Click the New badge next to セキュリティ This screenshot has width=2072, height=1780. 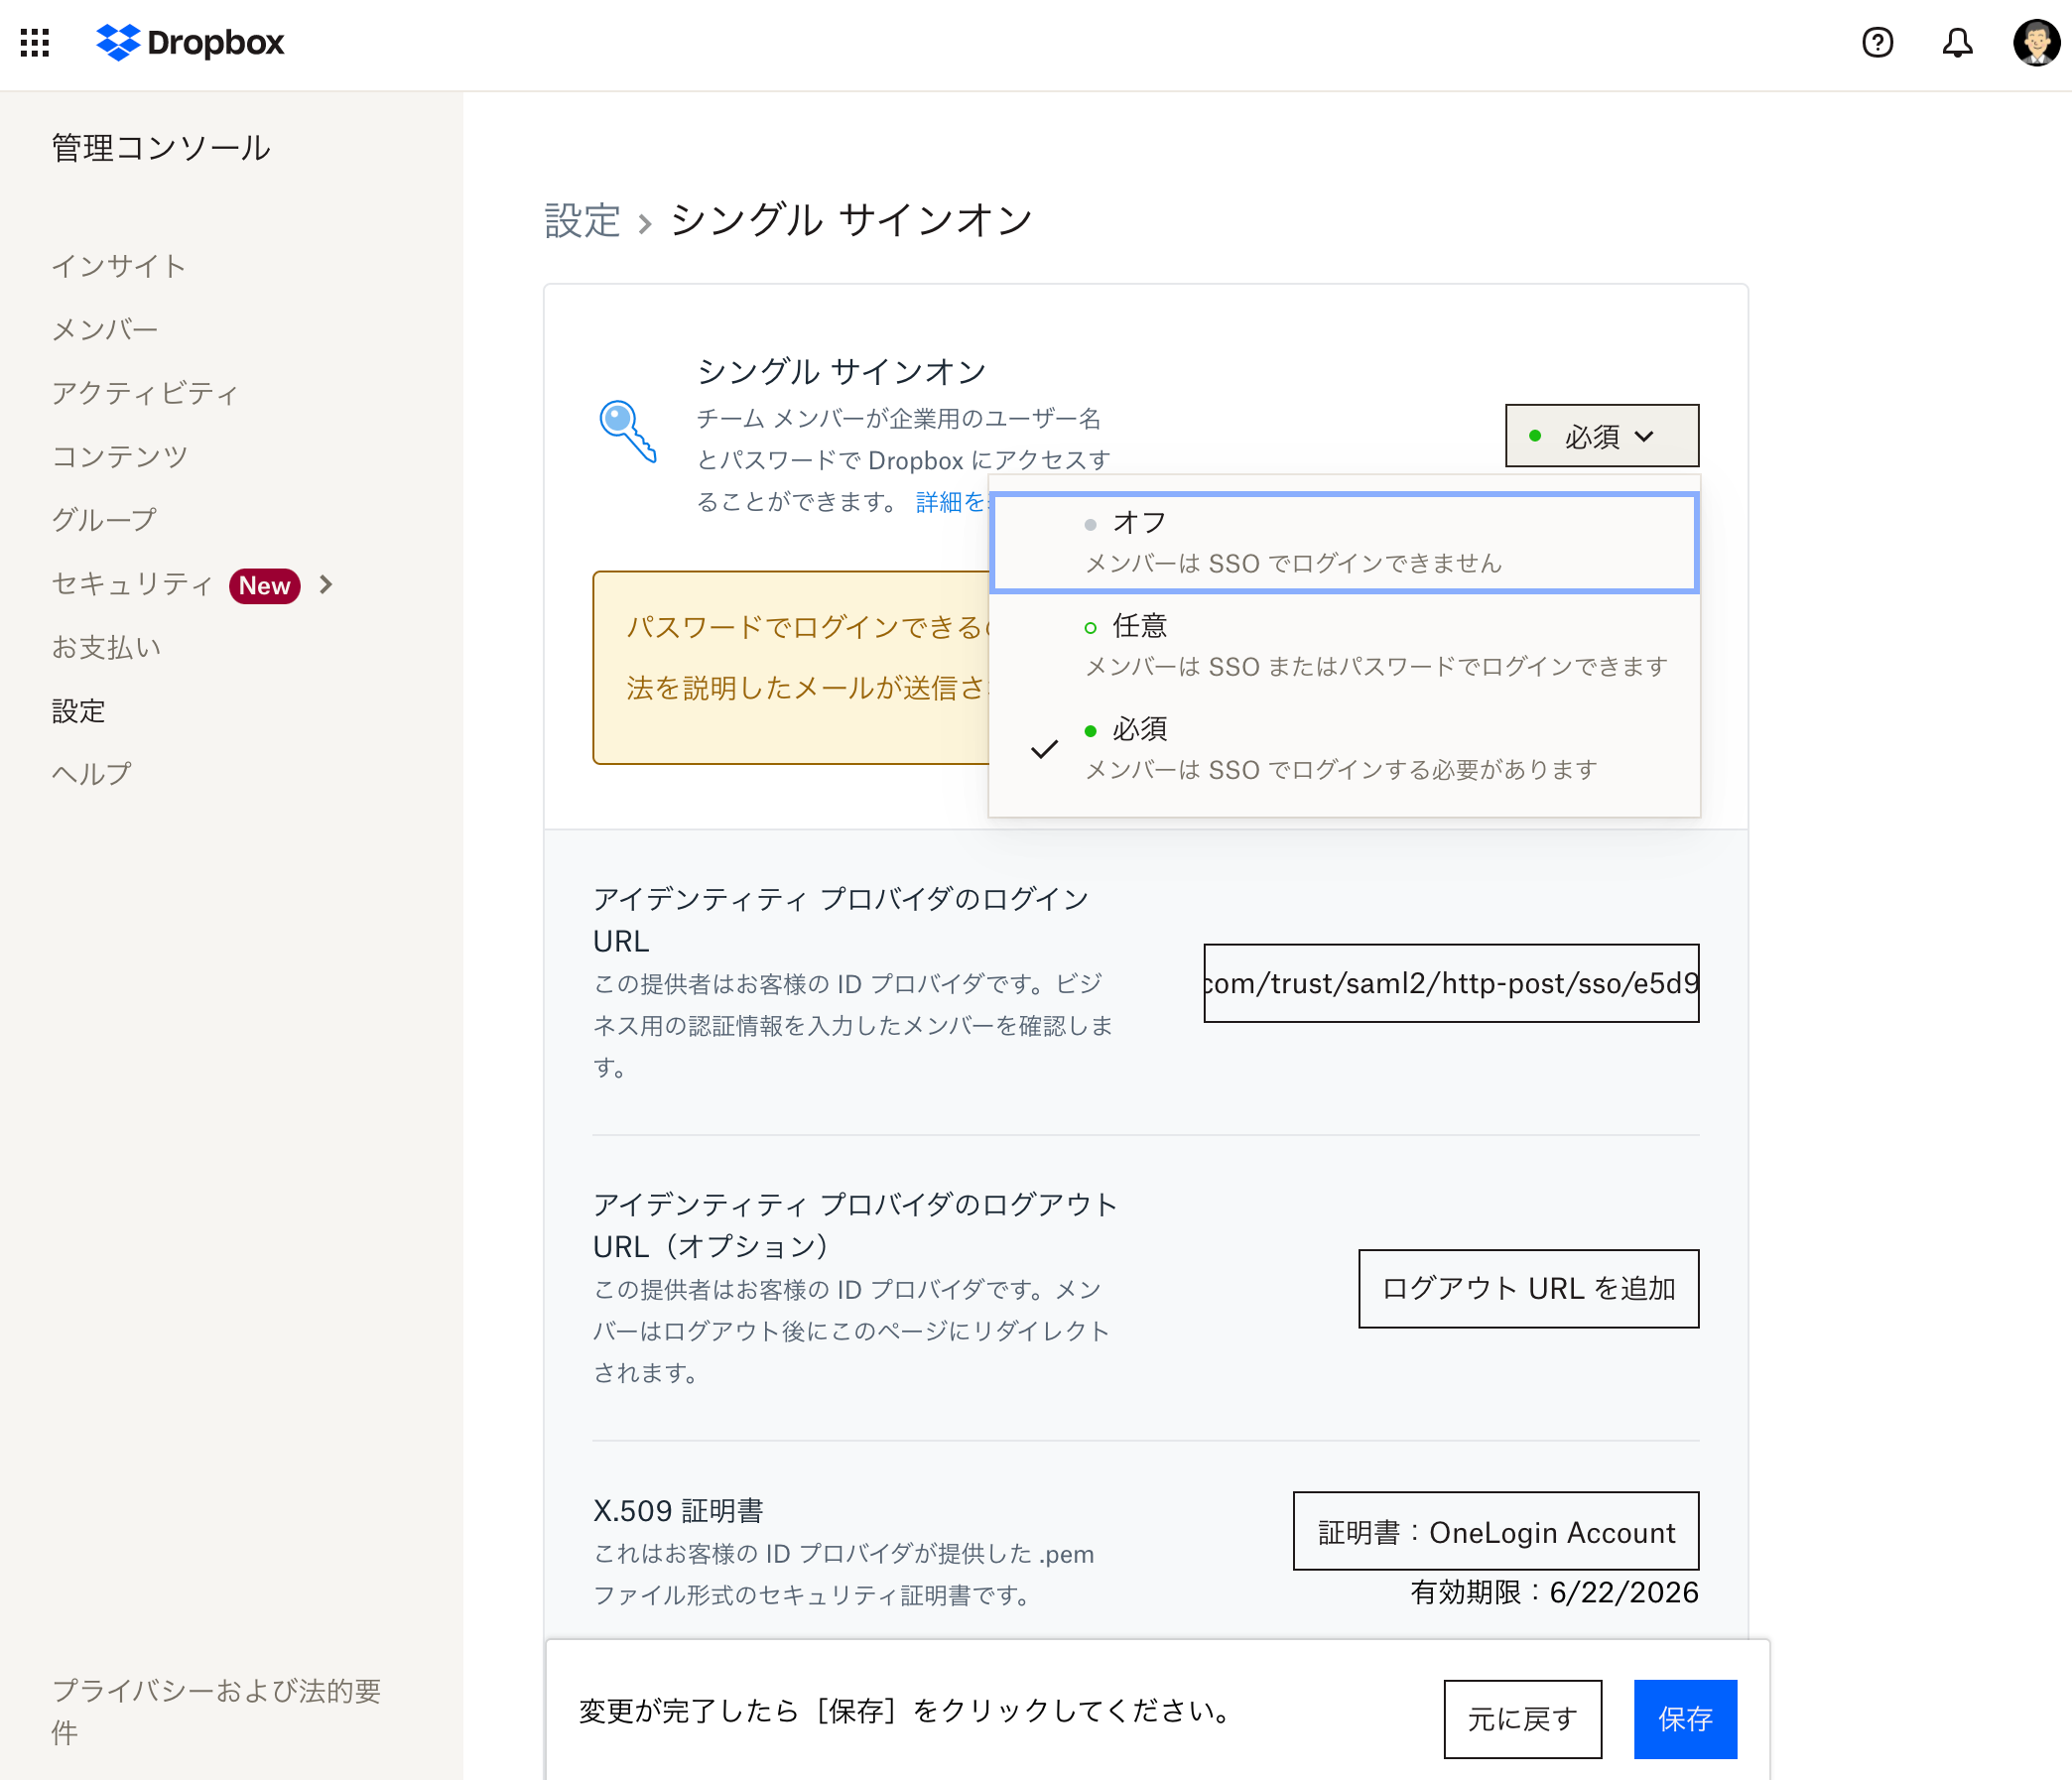tap(265, 585)
